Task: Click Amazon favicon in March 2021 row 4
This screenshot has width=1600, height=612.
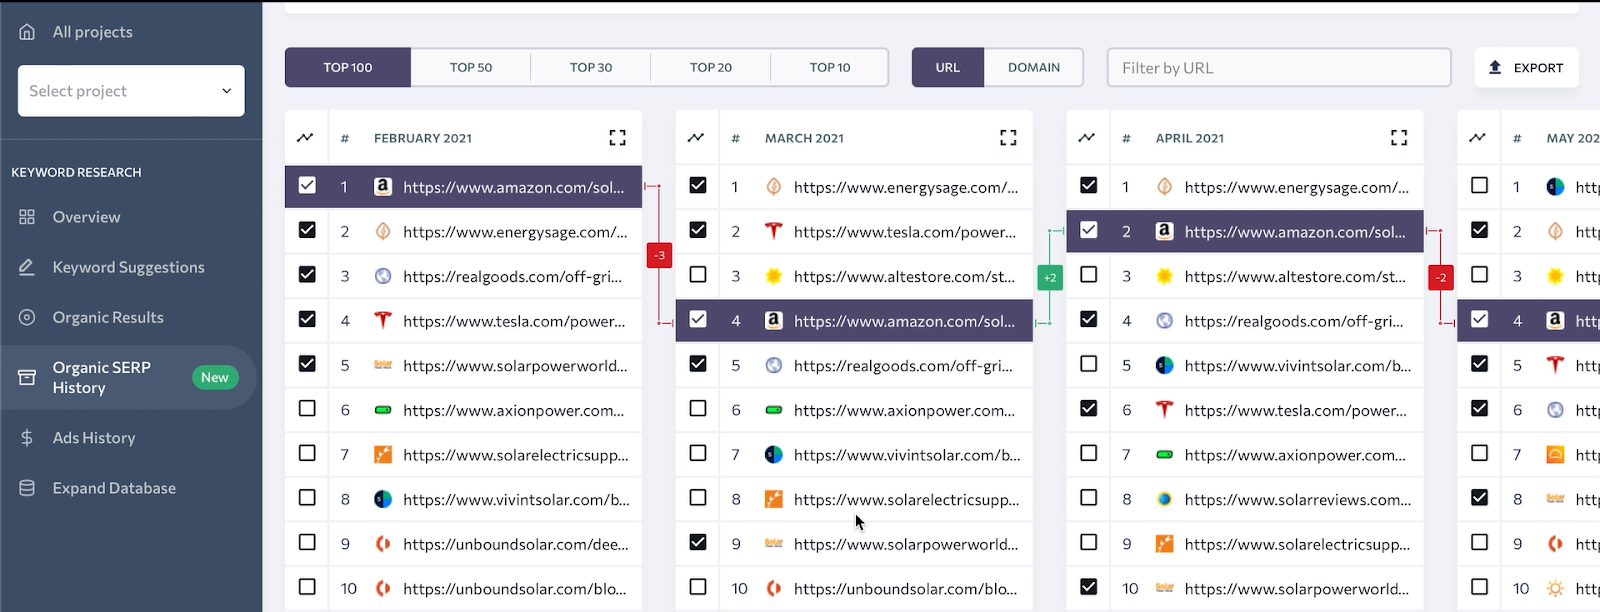Action: coord(773,321)
